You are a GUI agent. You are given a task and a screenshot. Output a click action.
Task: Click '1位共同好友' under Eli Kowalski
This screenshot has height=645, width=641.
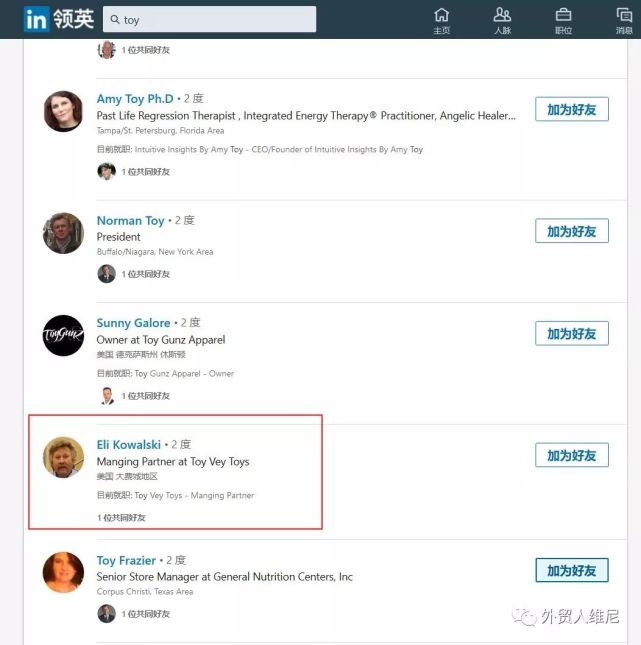coord(121,517)
